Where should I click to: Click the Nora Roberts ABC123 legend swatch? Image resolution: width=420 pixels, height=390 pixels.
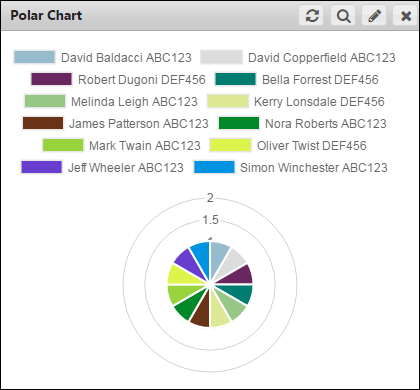coord(239,123)
